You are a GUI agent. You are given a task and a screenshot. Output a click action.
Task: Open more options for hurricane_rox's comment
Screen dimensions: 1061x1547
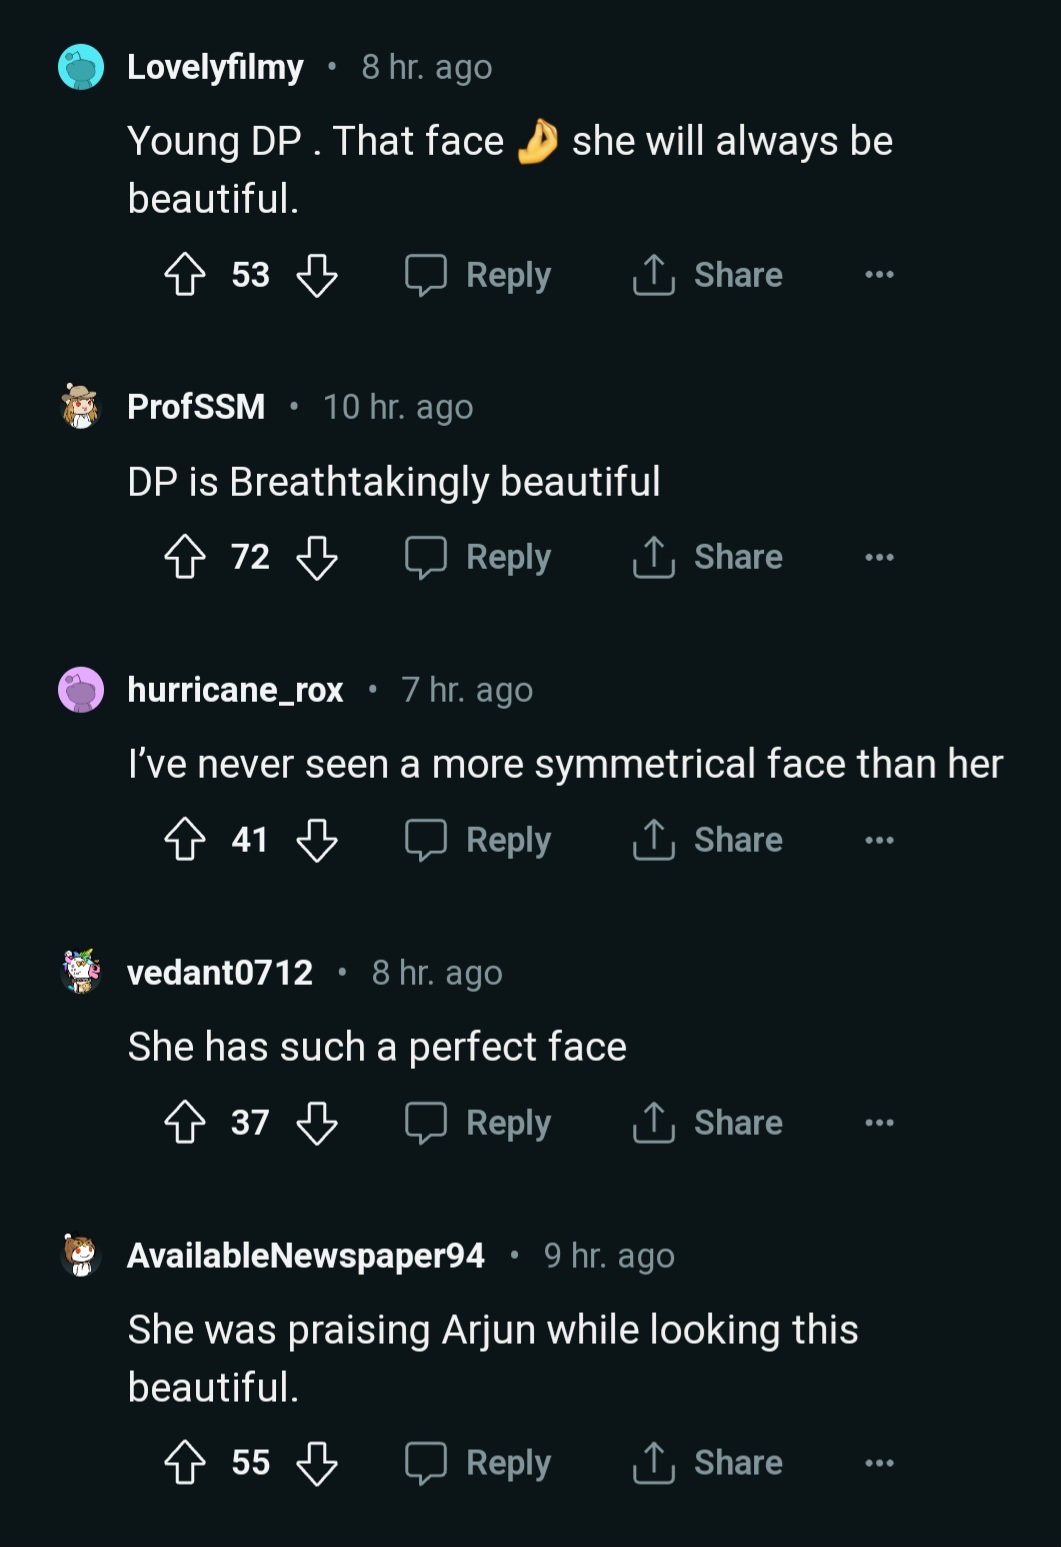[879, 840]
